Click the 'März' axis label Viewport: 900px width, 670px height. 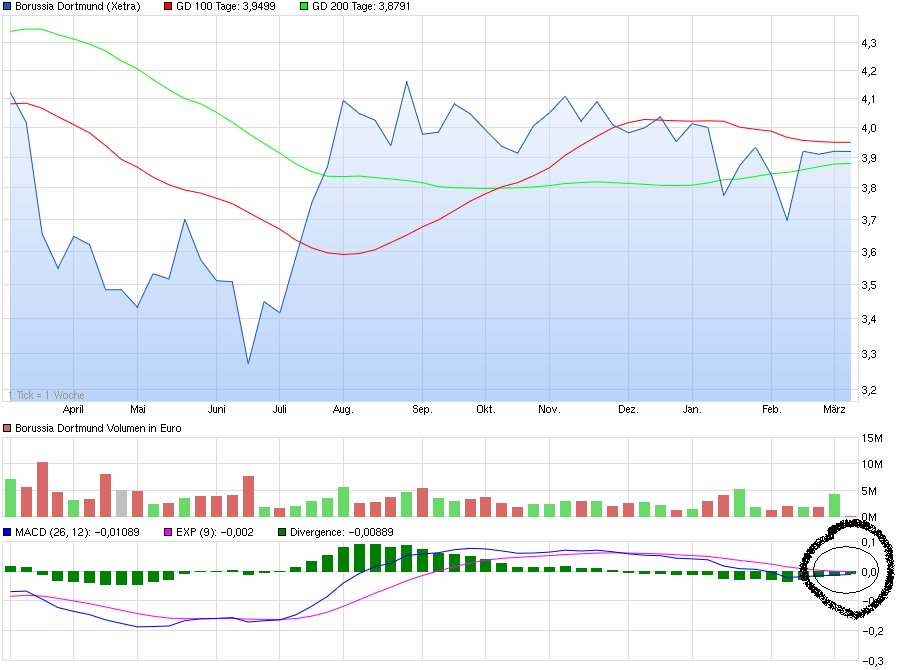834,409
